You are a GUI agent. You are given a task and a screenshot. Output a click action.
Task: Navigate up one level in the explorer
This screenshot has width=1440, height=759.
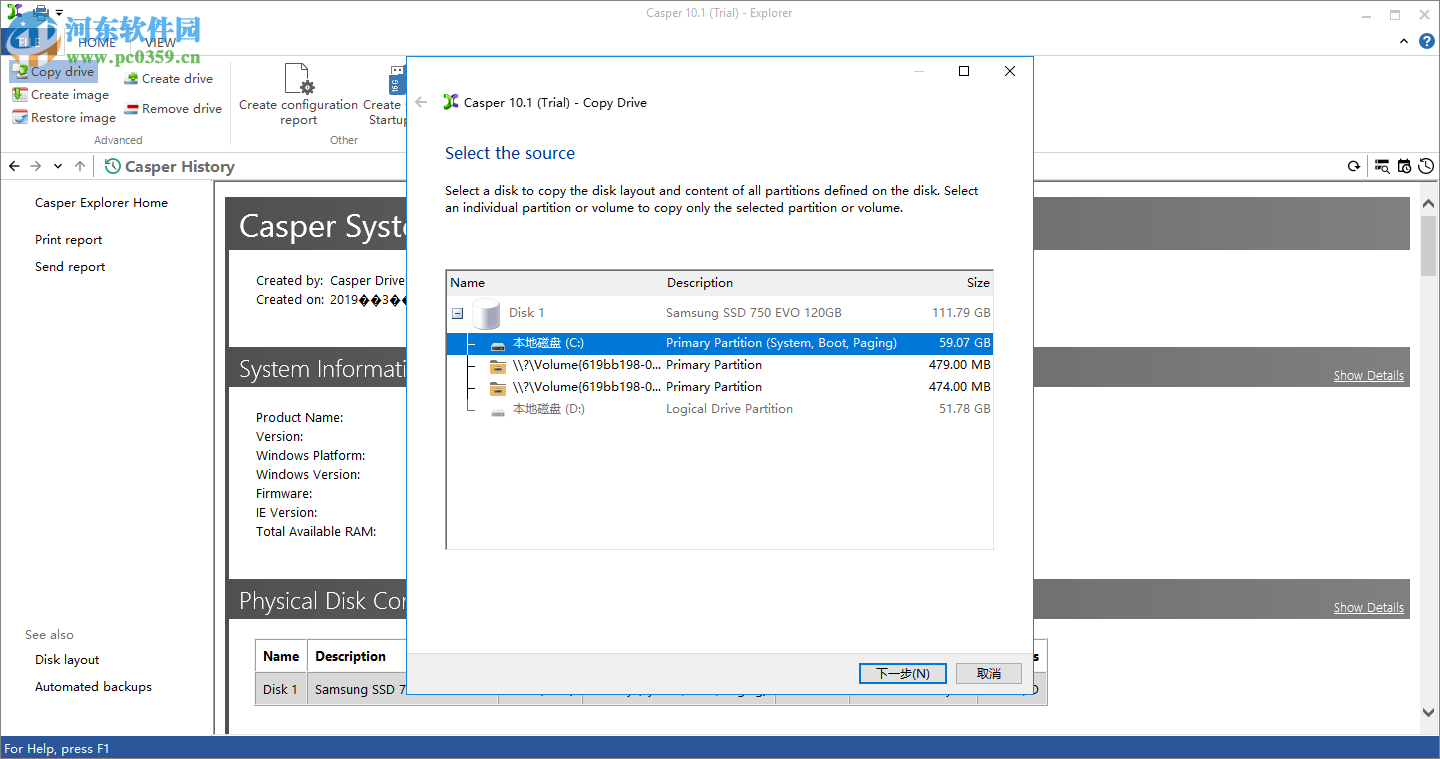point(80,166)
